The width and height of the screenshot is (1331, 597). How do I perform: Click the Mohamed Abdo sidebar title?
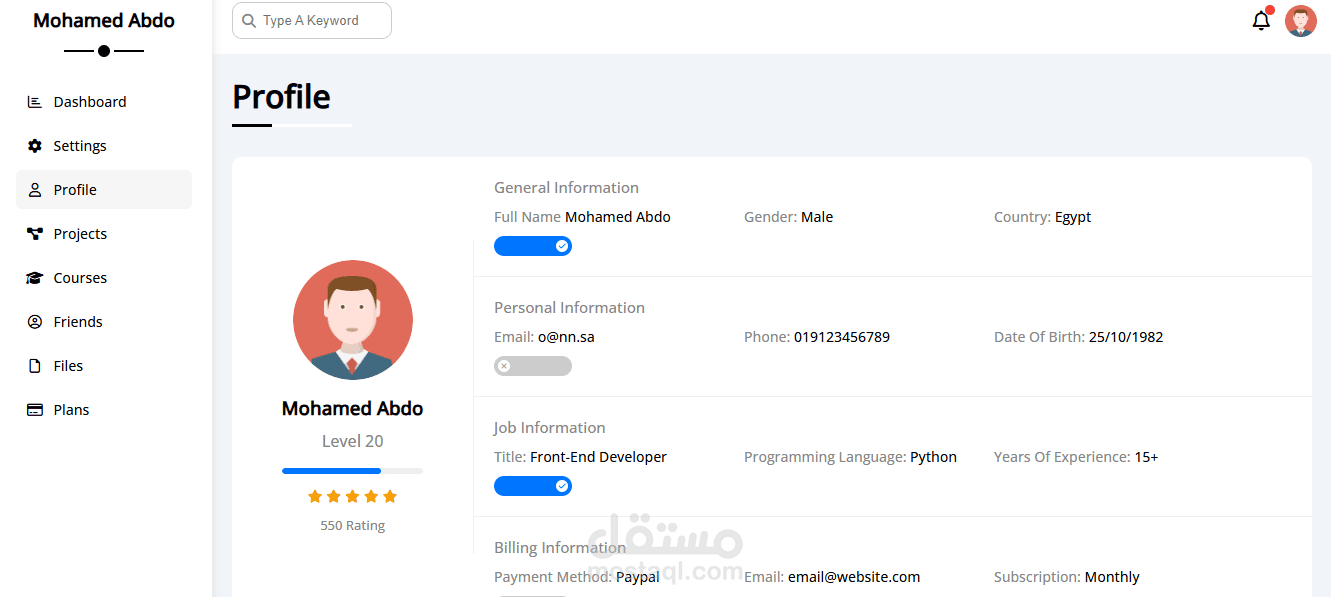pyautogui.click(x=104, y=21)
